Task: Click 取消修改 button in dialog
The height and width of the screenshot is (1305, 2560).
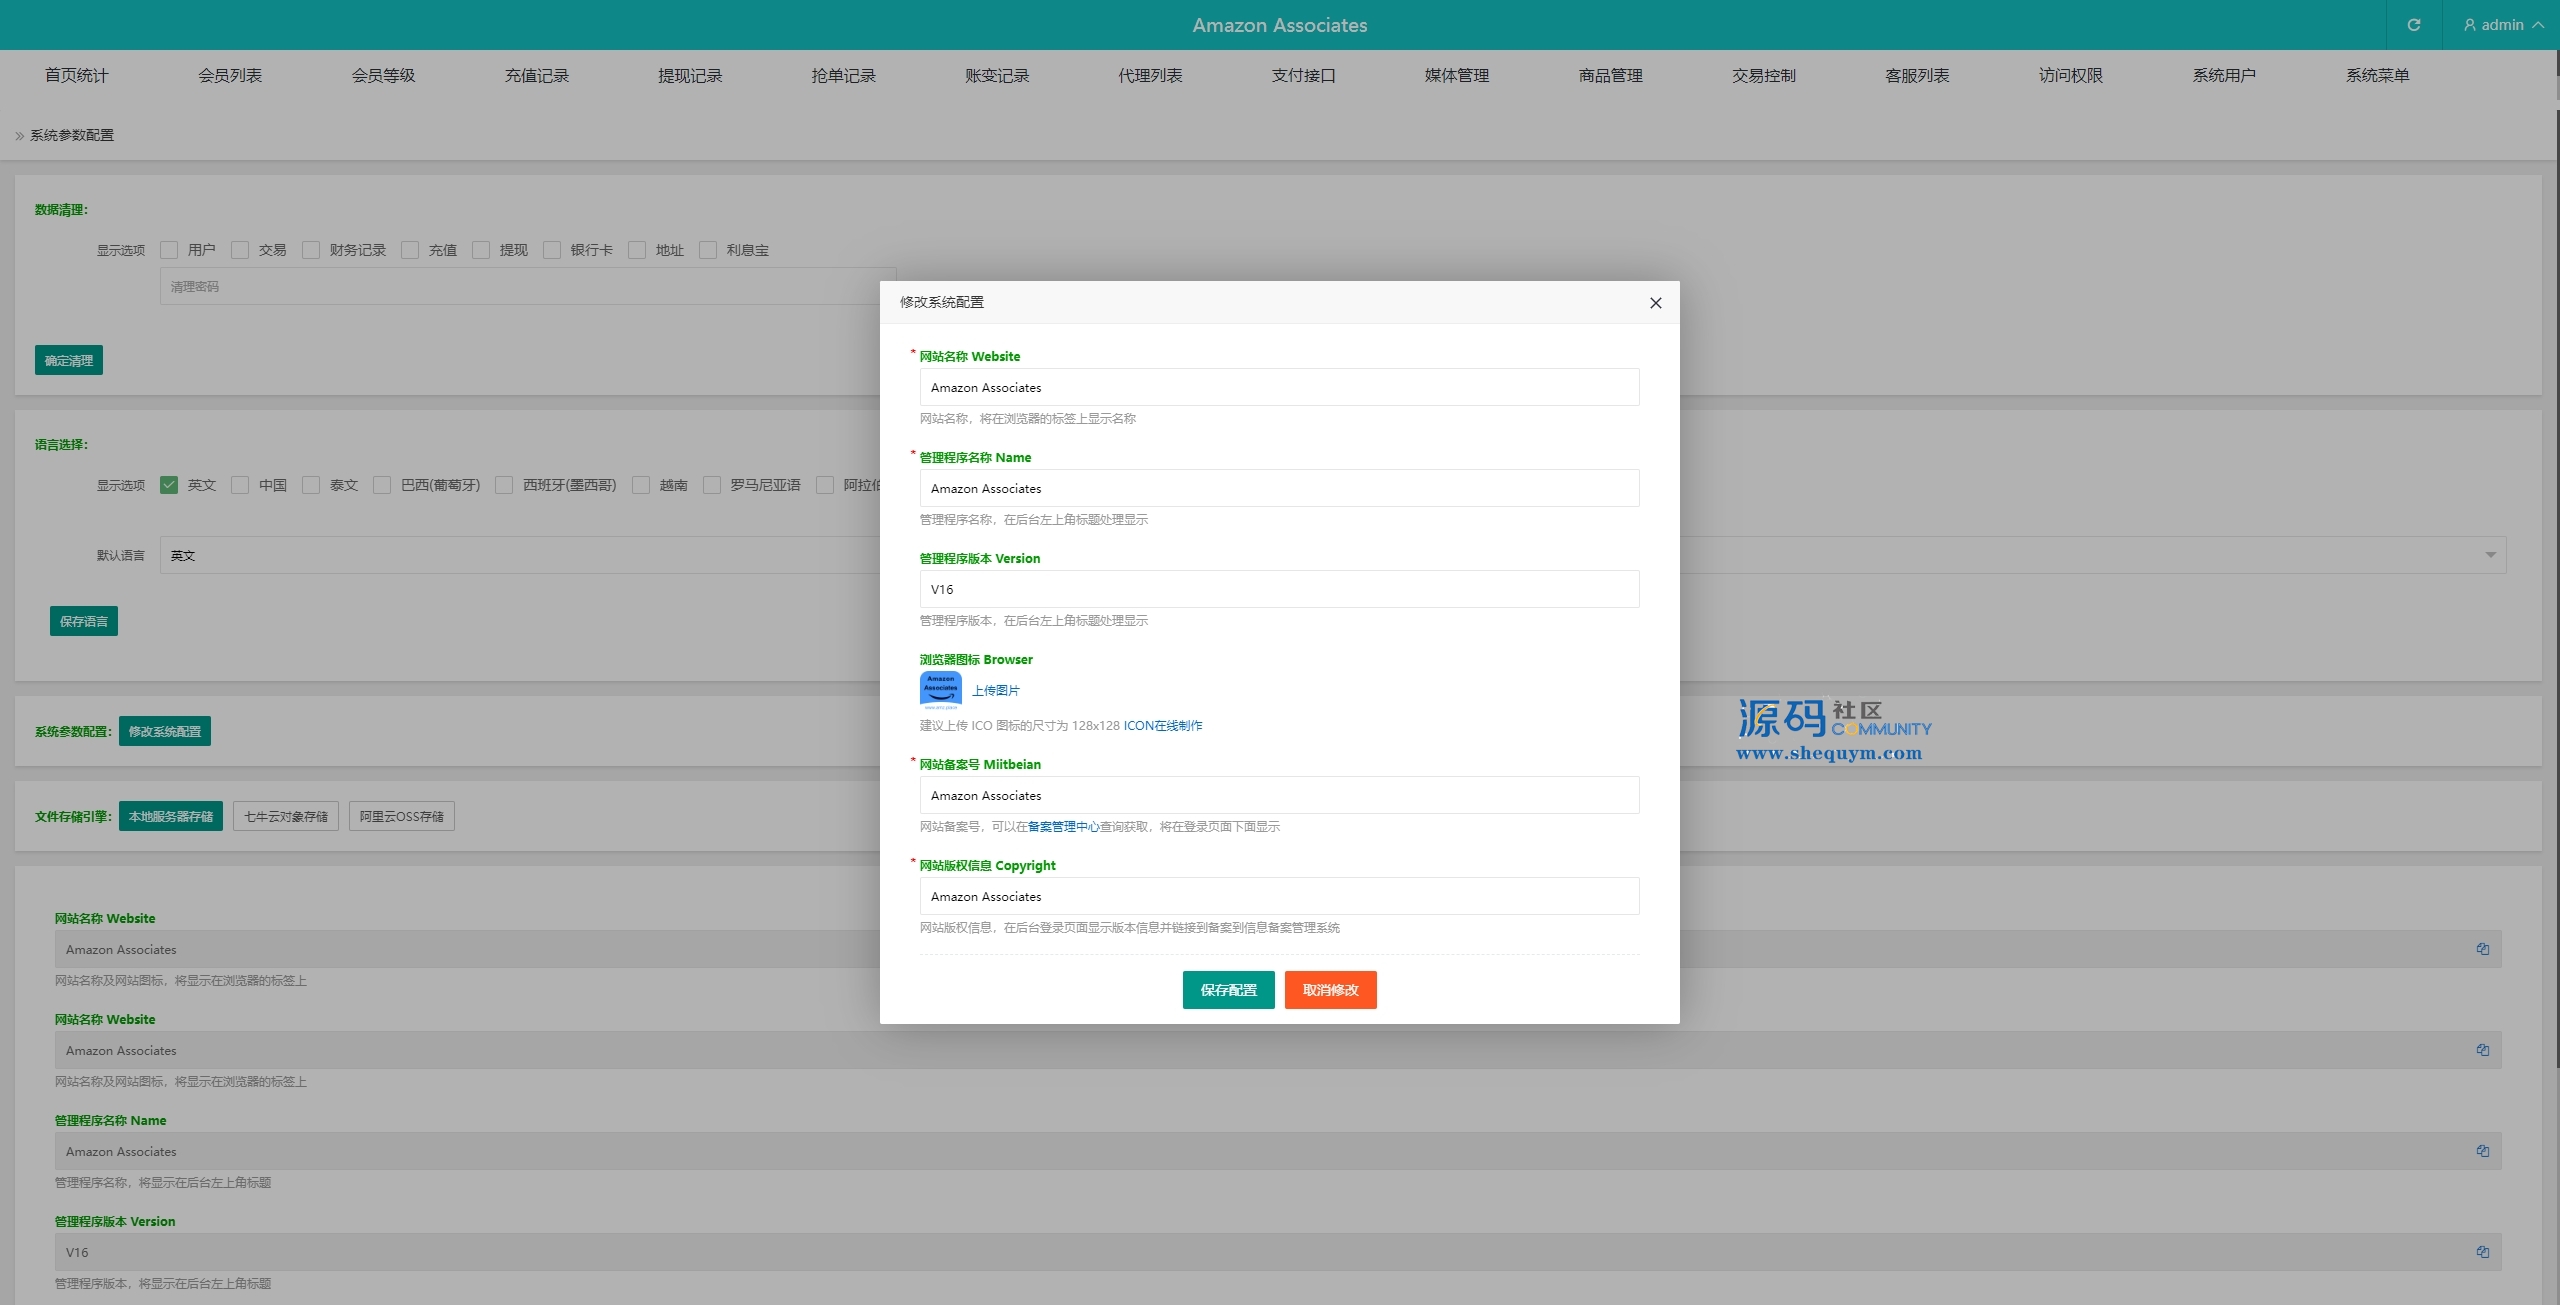Action: [1330, 990]
